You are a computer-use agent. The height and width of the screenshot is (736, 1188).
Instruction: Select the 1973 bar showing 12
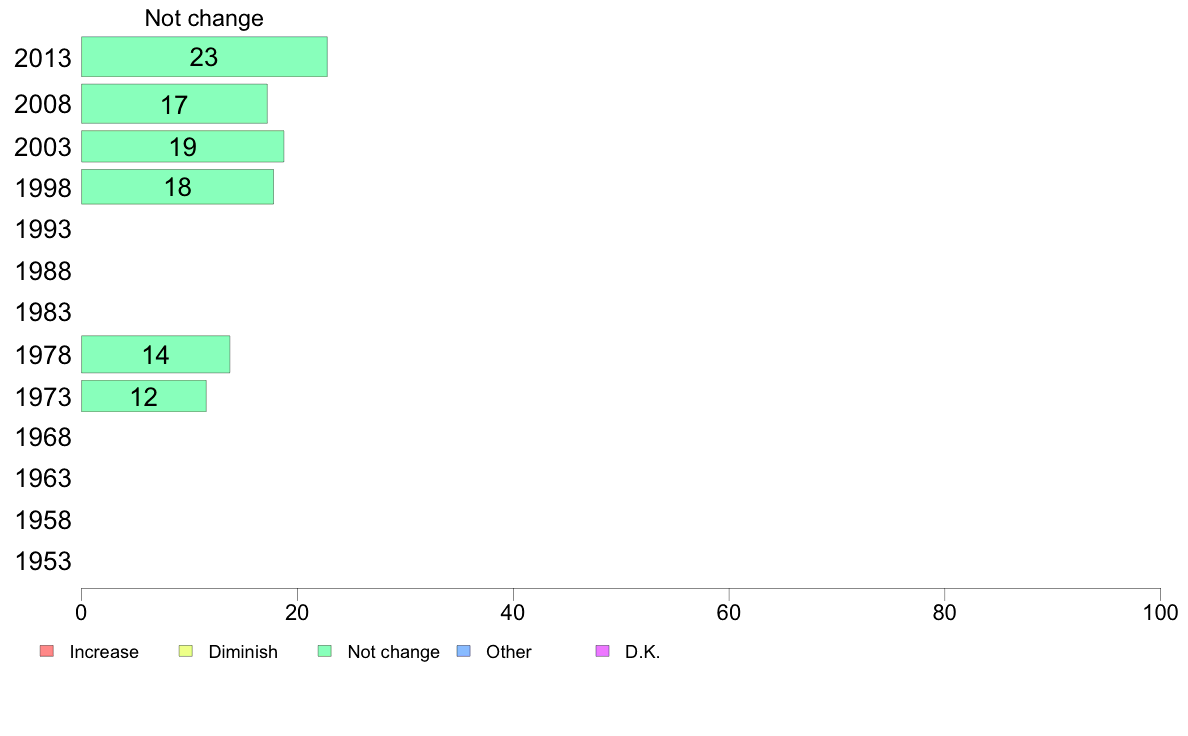coord(144,396)
